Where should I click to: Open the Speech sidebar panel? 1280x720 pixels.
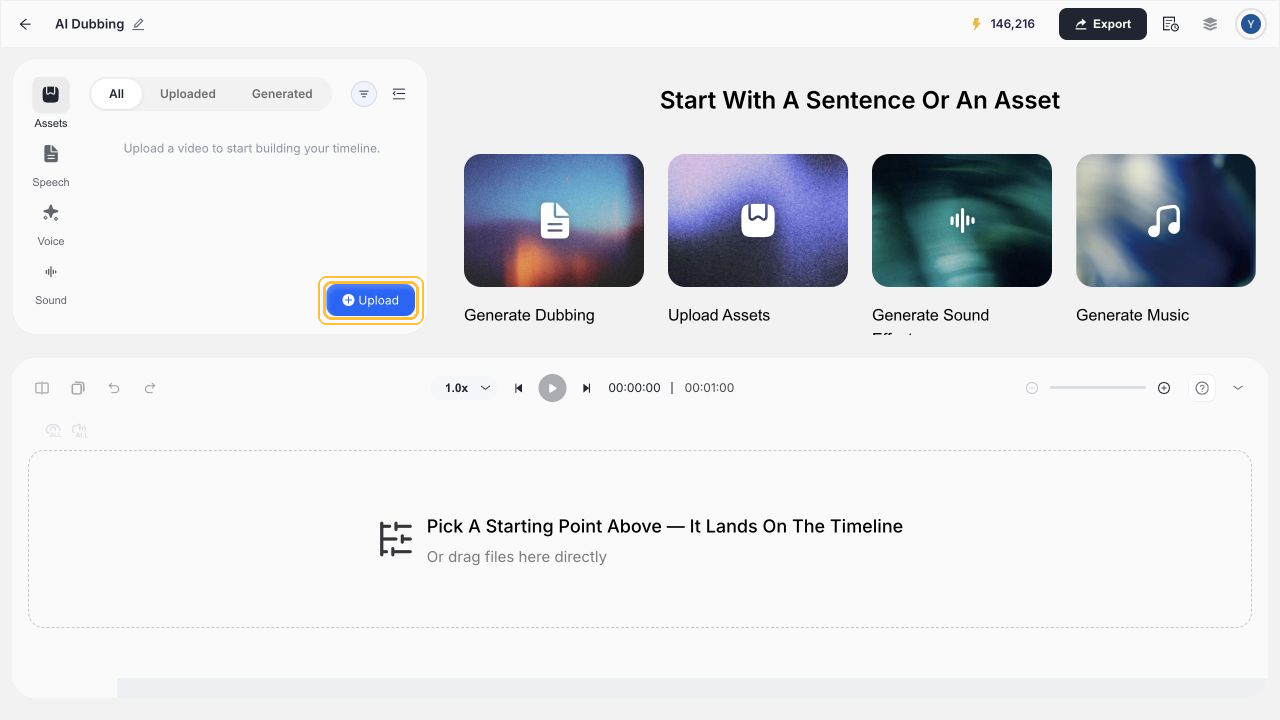51,164
